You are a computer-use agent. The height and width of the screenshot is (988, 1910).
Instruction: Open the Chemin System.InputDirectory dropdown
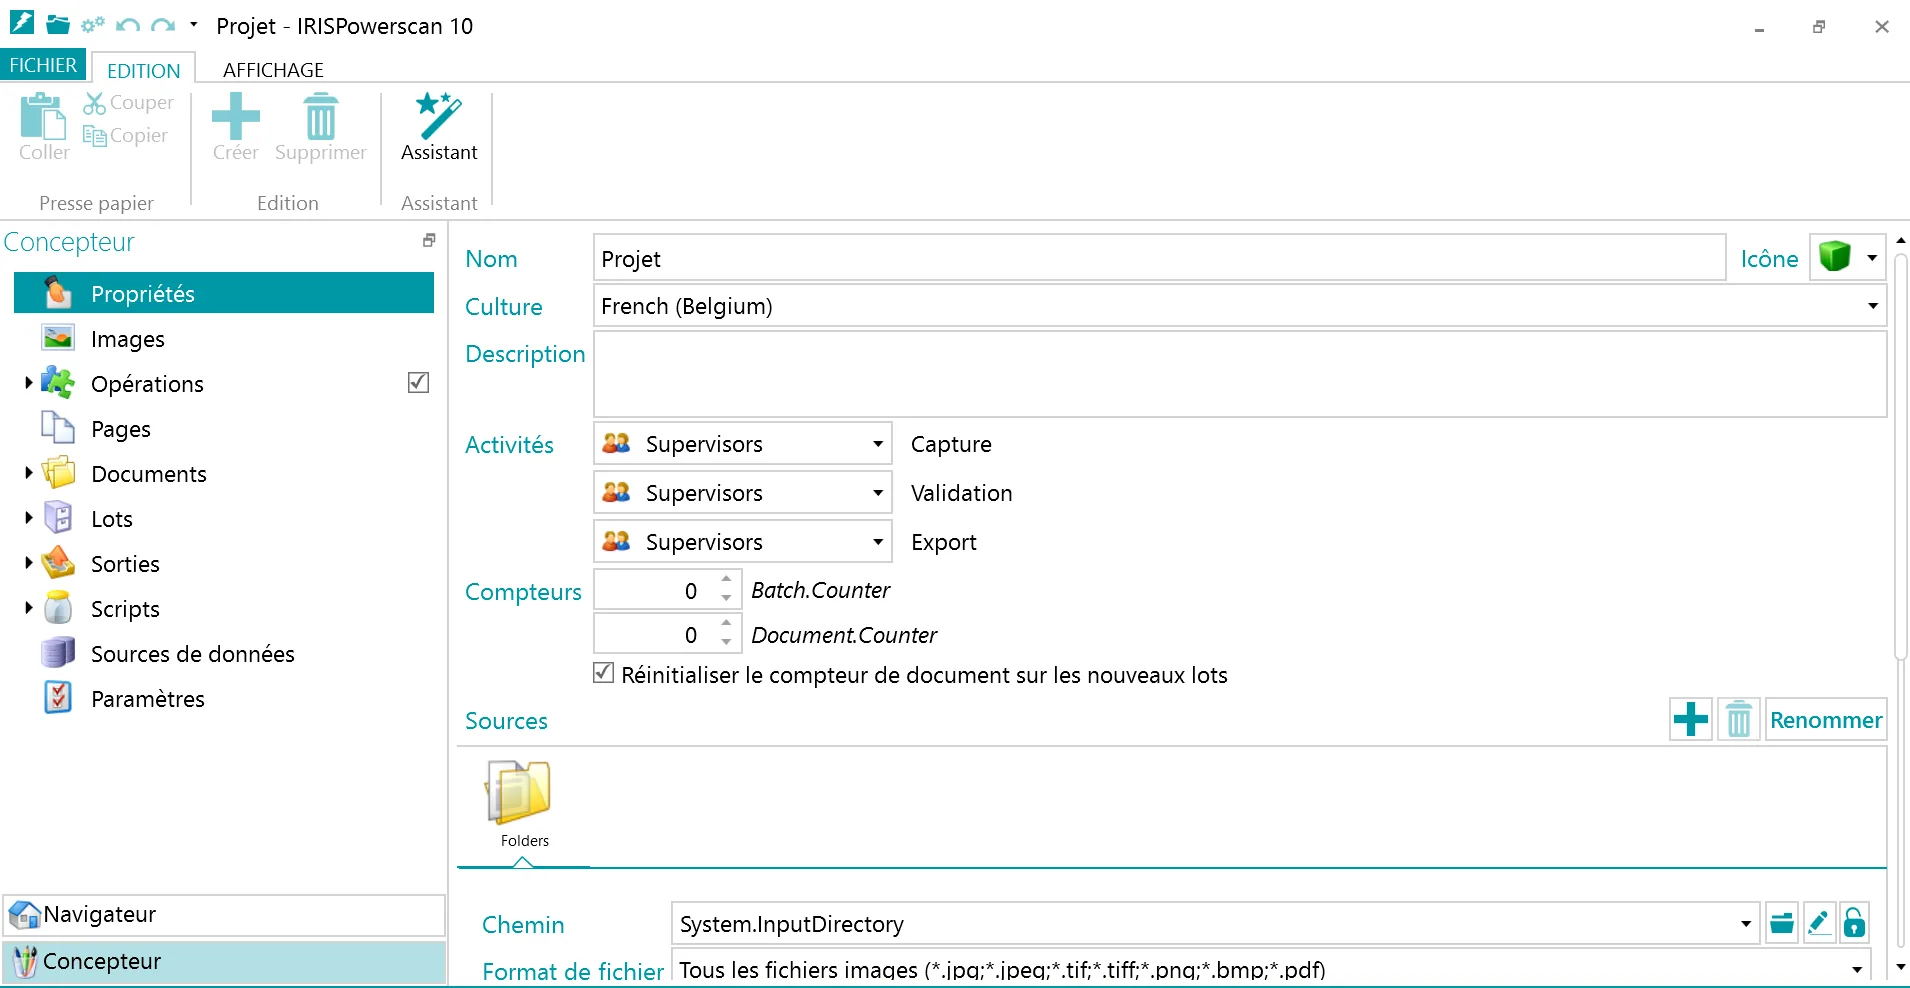point(1745,924)
